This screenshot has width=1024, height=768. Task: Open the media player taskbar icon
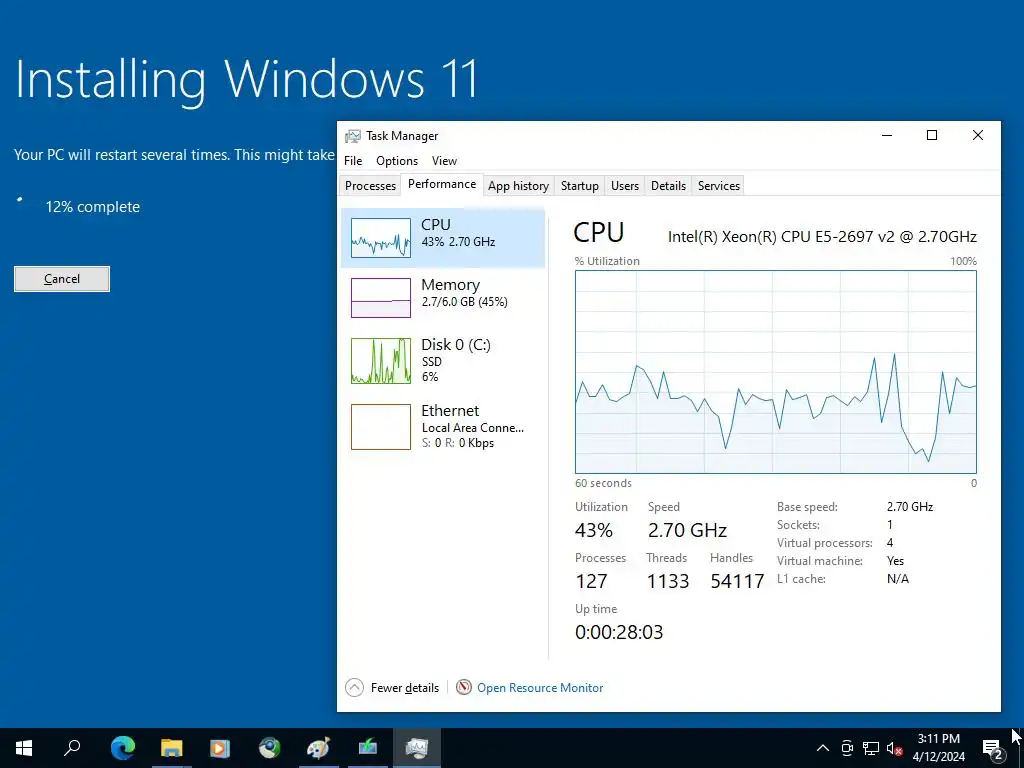pyautogui.click(x=220, y=748)
